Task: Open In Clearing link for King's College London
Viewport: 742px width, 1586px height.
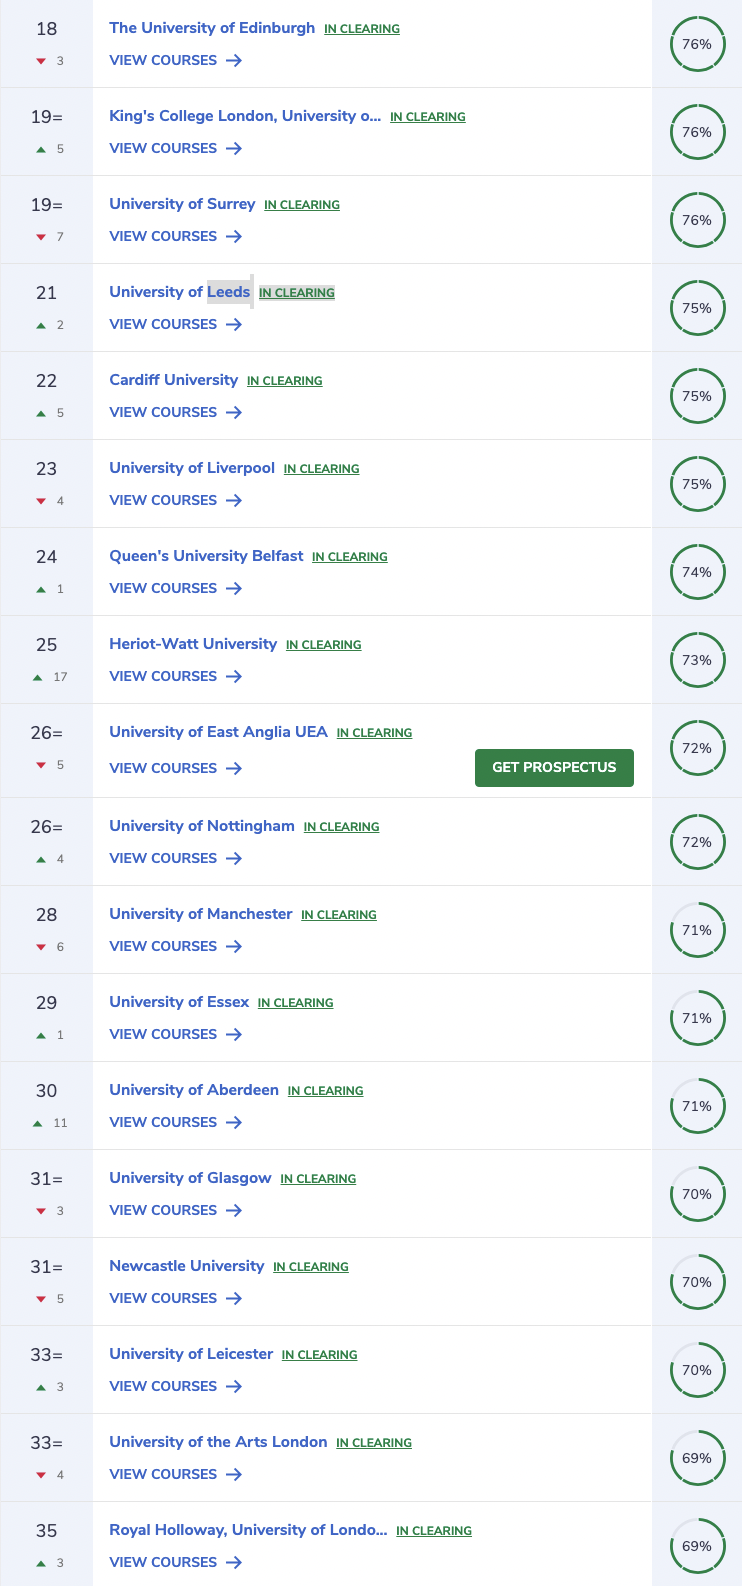Action: tap(428, 117)
